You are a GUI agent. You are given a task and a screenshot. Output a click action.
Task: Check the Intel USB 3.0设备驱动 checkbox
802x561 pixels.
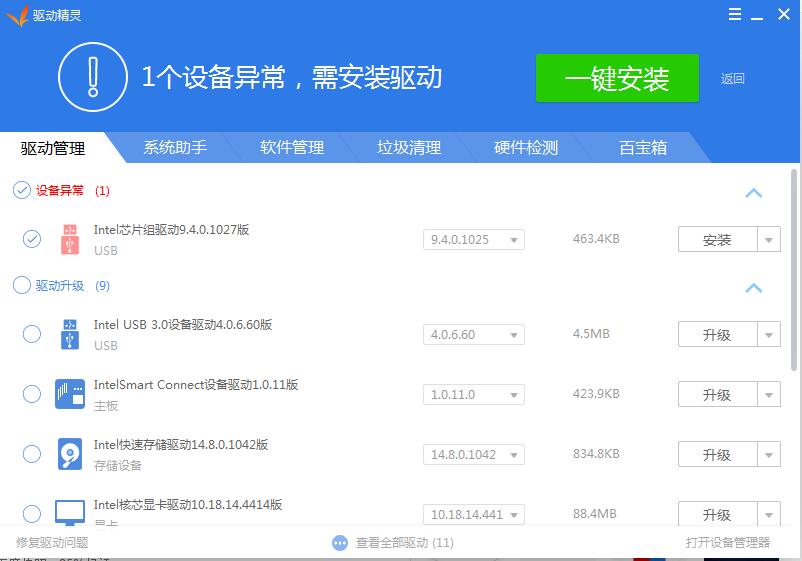[x=32, y=334]
